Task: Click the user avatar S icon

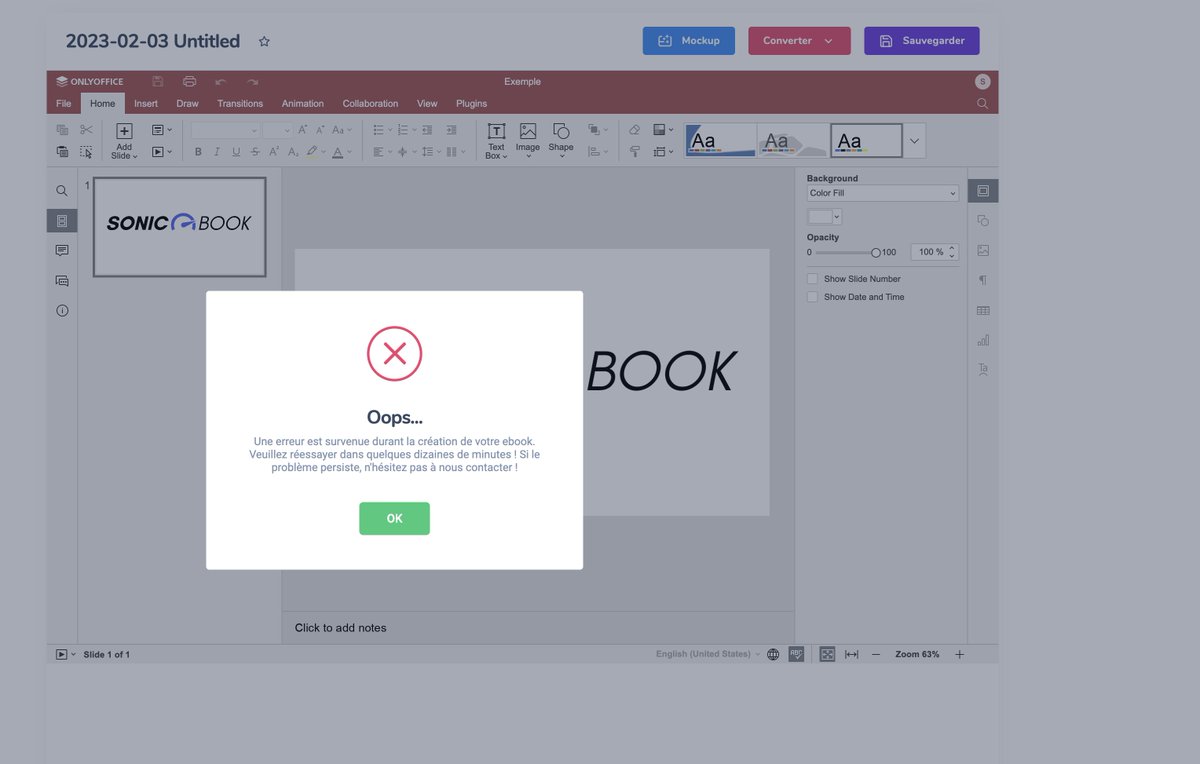Action: (x=982, y=81)
